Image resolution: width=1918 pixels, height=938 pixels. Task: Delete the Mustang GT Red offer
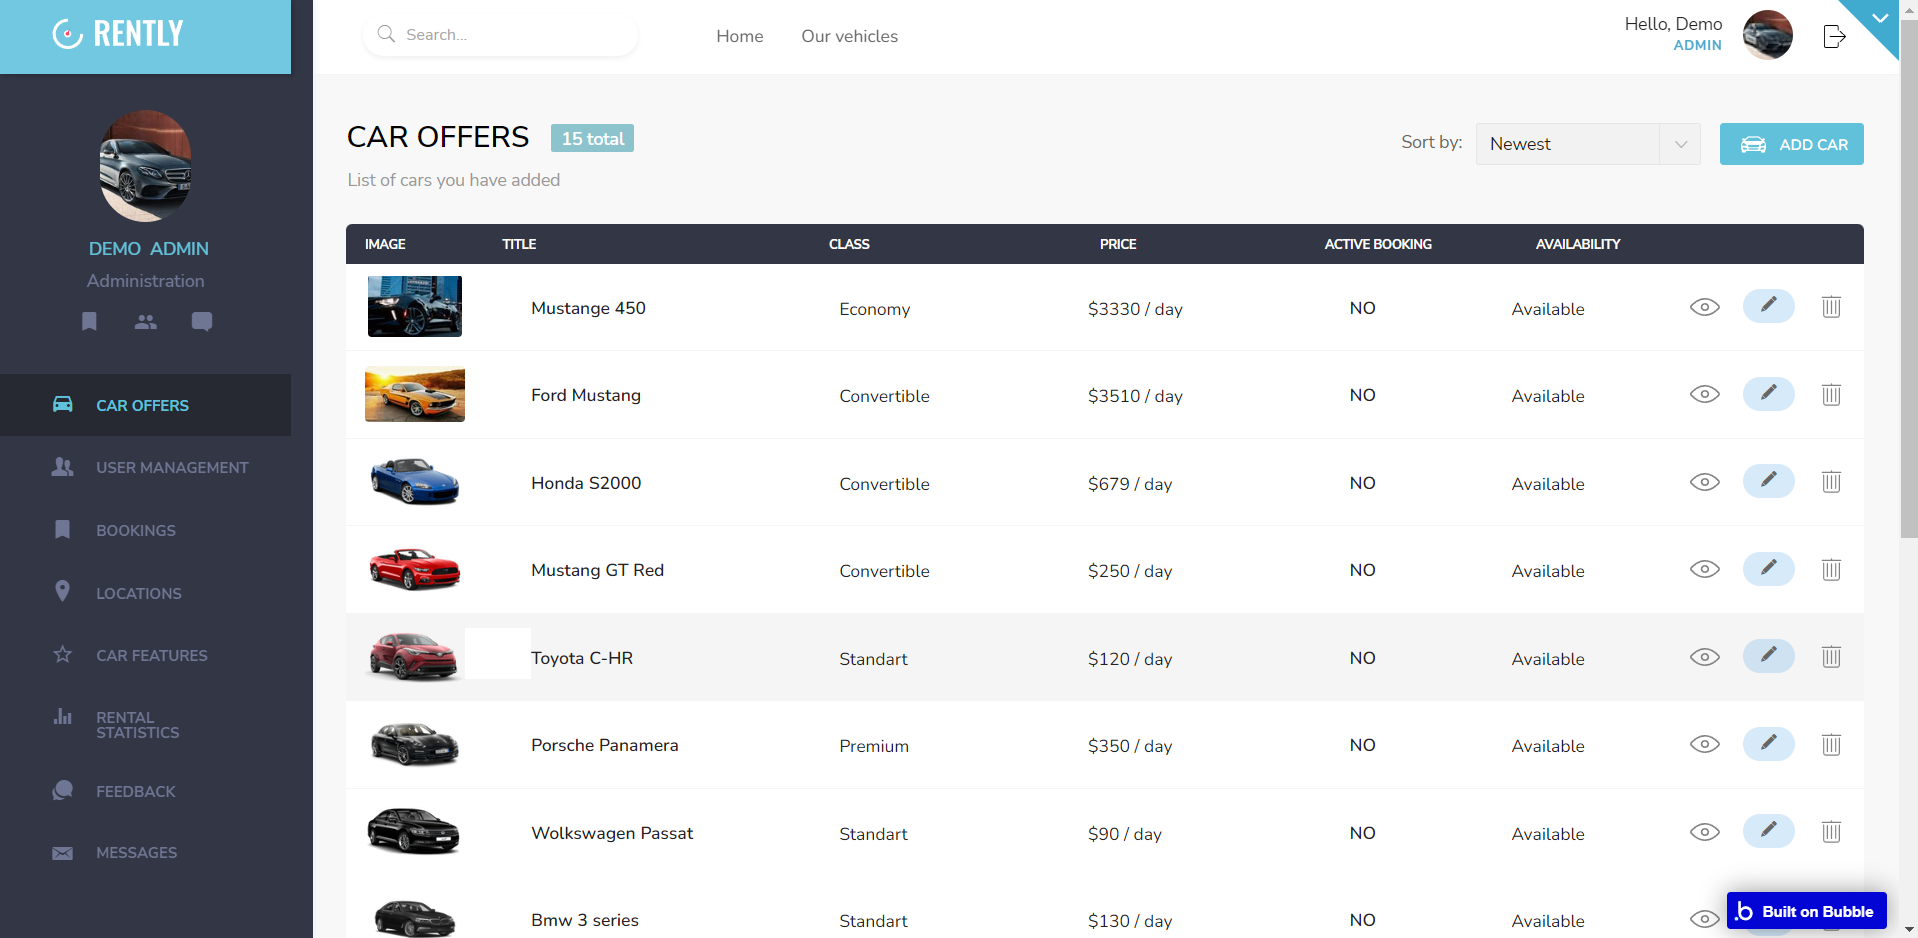coord(1831,569)
